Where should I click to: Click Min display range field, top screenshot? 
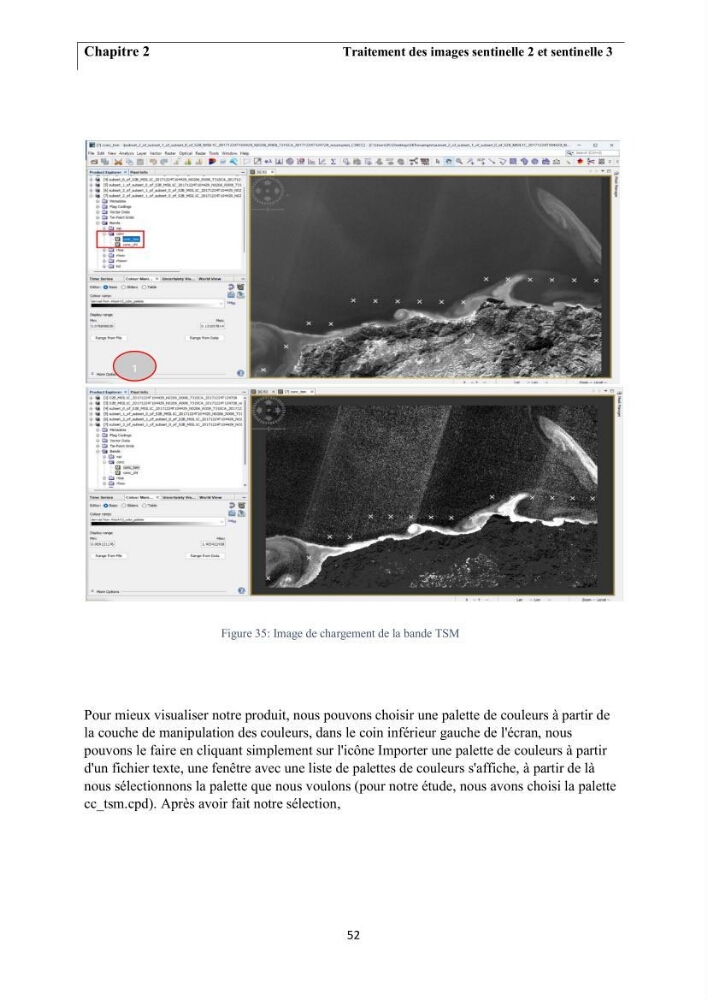(x=102, y=326)
